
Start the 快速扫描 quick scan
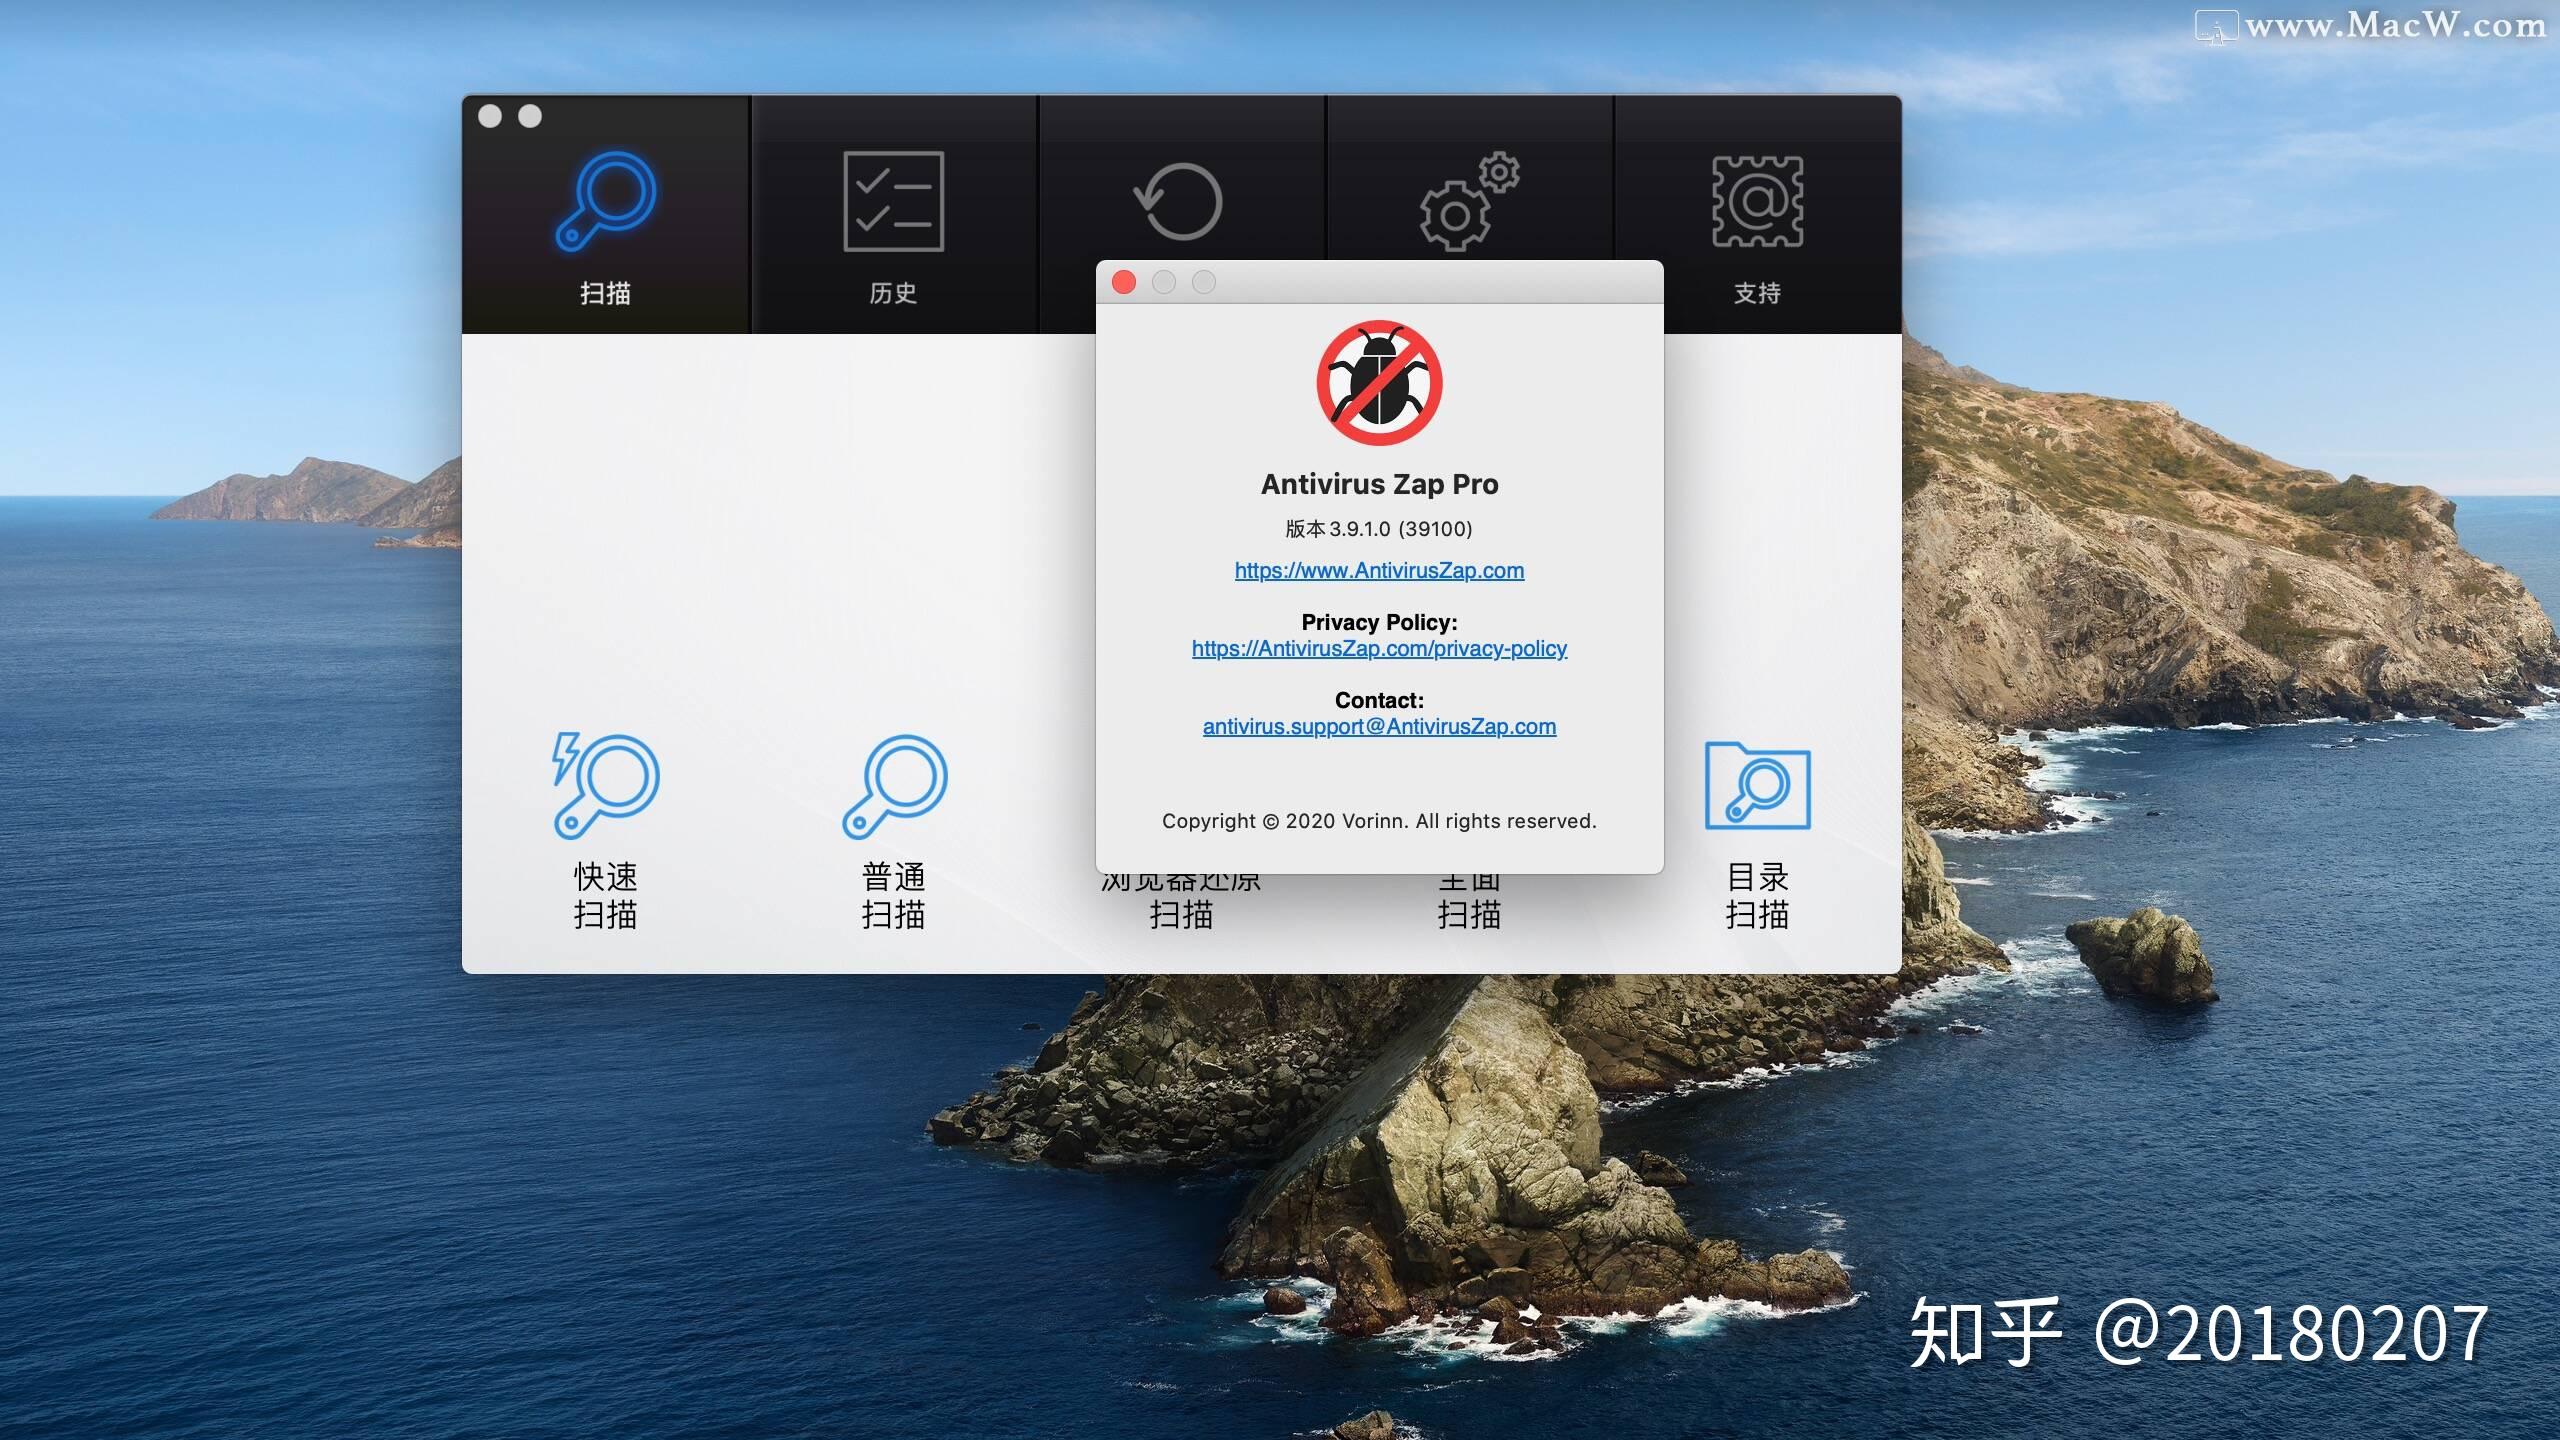click(606, 832)
